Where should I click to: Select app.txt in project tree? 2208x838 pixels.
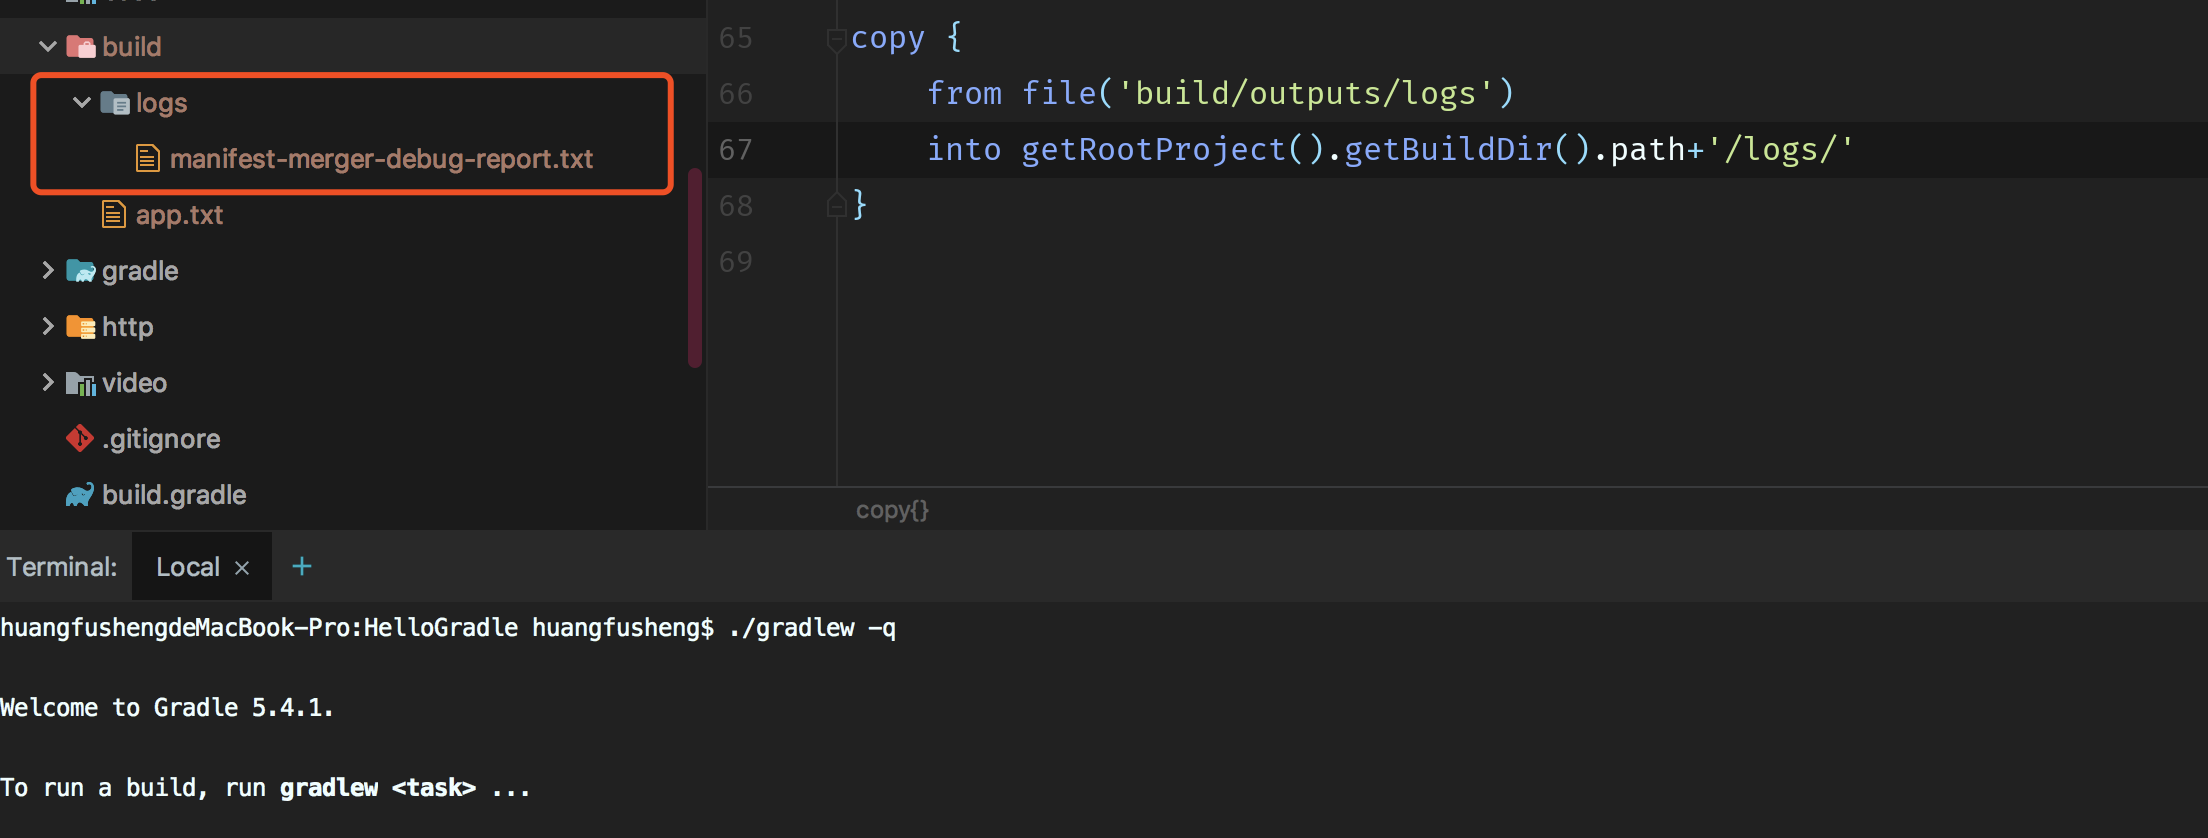coord(179,214)
